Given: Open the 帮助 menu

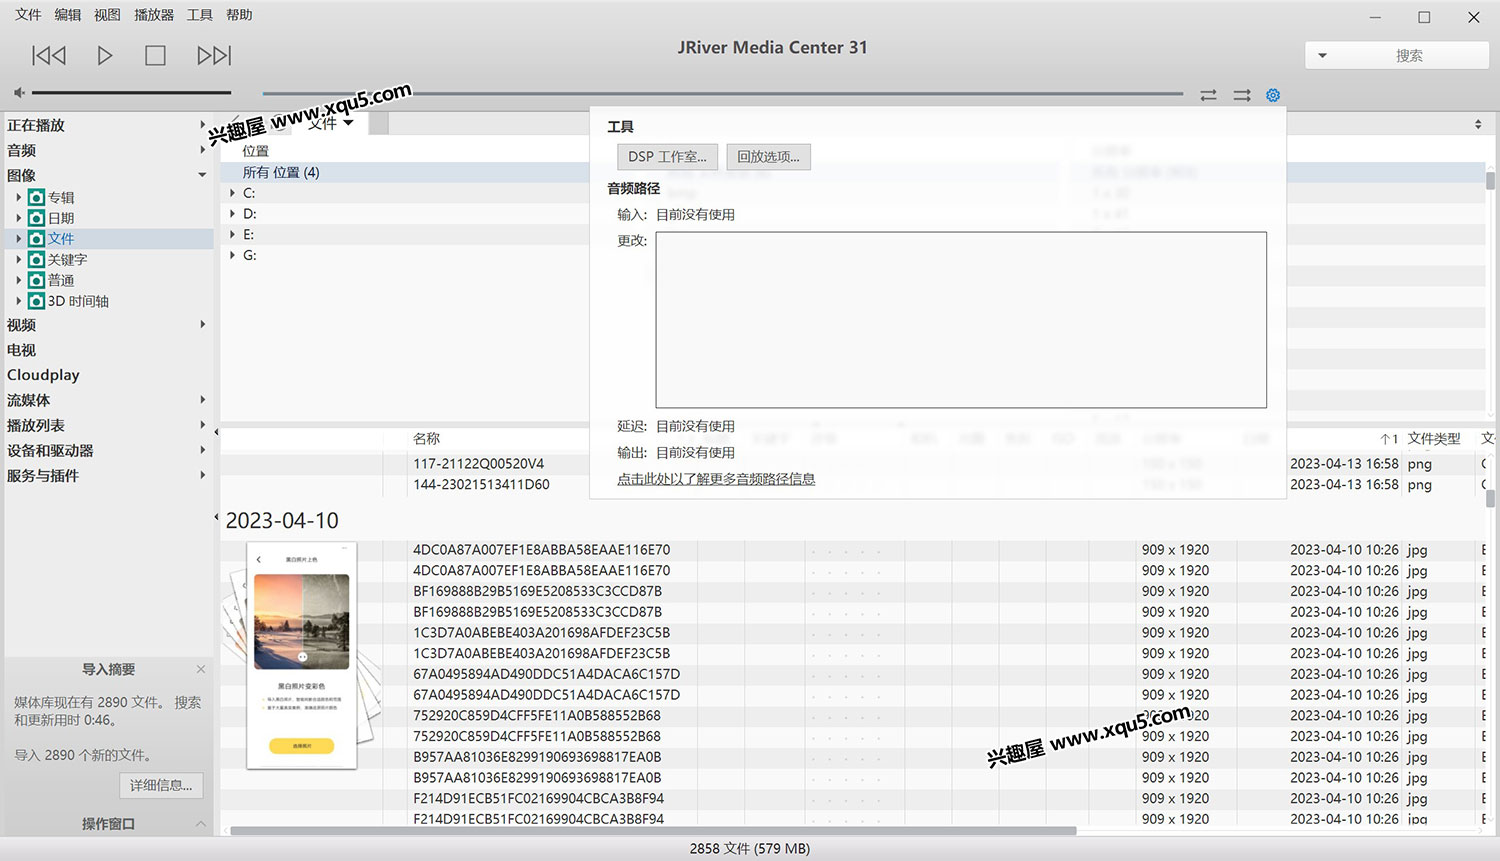Looking at the screenshot, I should [x=239, y=15].
